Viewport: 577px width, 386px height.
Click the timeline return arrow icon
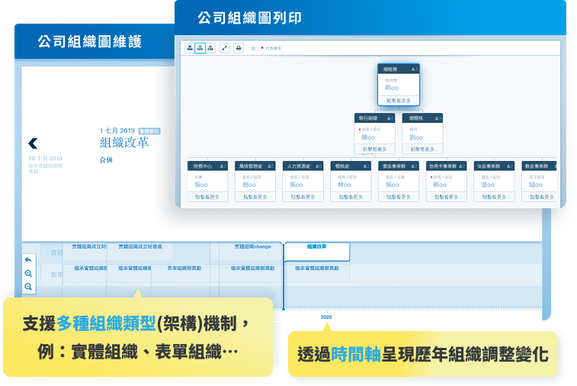tap(28, 260)
